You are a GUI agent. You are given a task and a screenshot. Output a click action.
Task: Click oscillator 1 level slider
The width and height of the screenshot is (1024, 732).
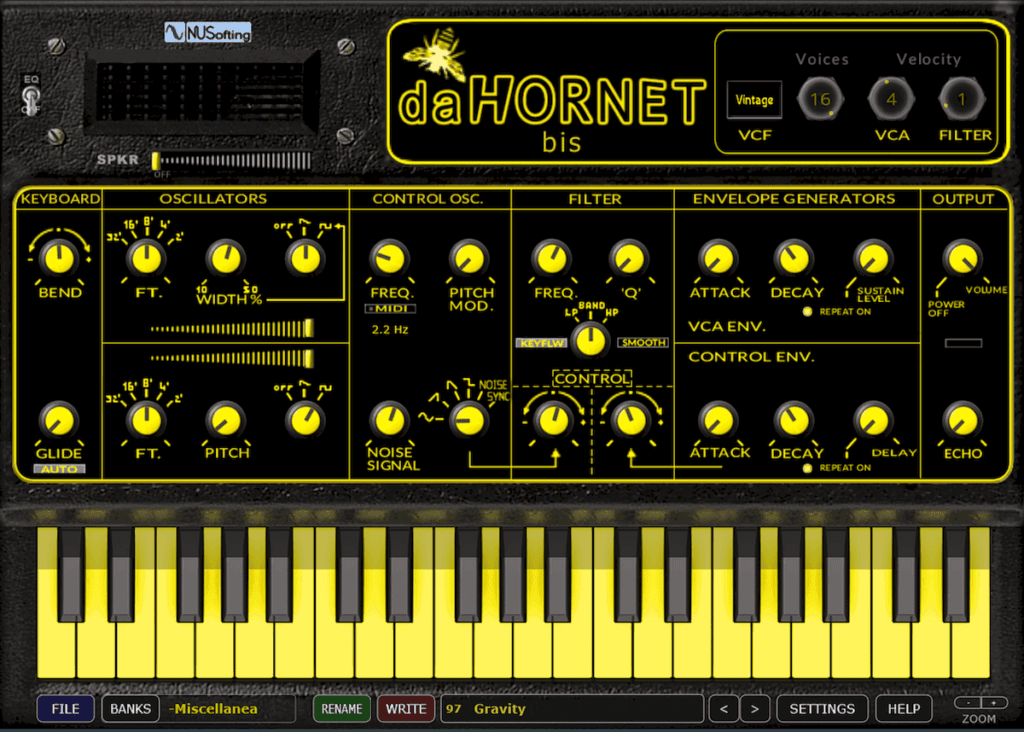pyautogui.click(x=232, y=328)
